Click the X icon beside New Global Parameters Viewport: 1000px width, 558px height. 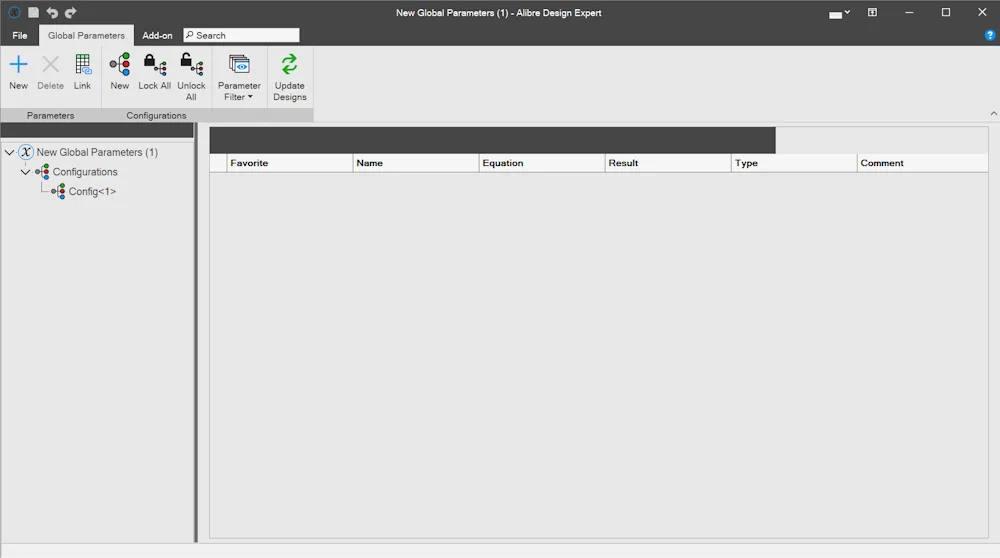click(x=26, y=152)
